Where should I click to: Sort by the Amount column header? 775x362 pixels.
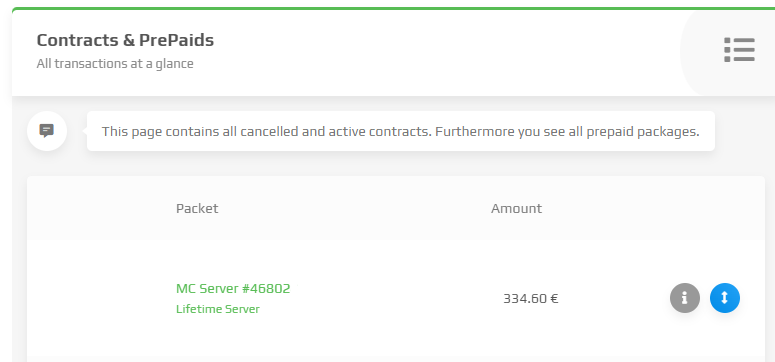pos(516,208)
